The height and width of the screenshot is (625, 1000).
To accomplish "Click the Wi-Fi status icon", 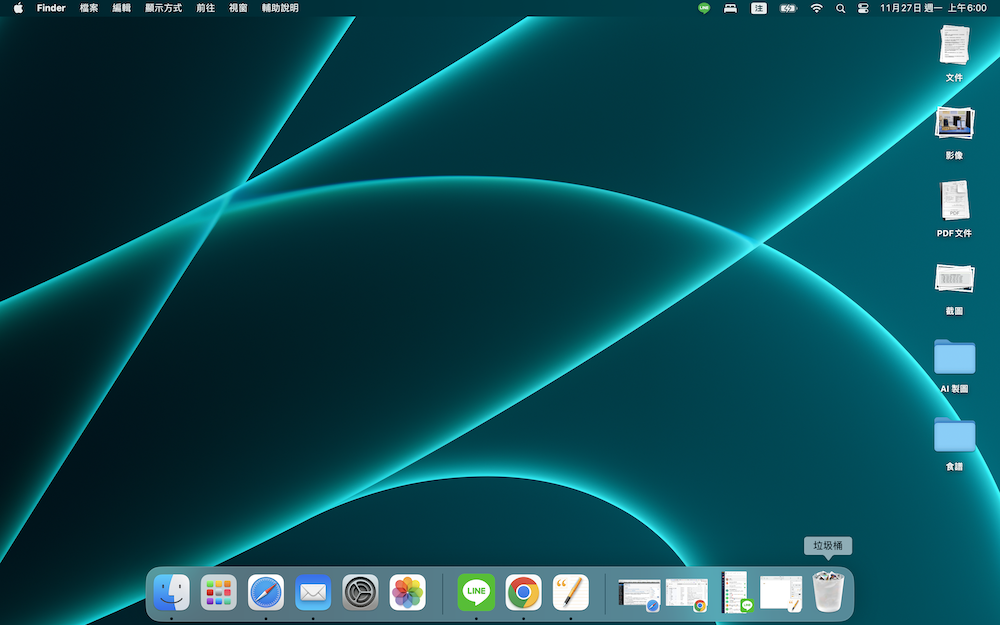I will coord(816,8).
